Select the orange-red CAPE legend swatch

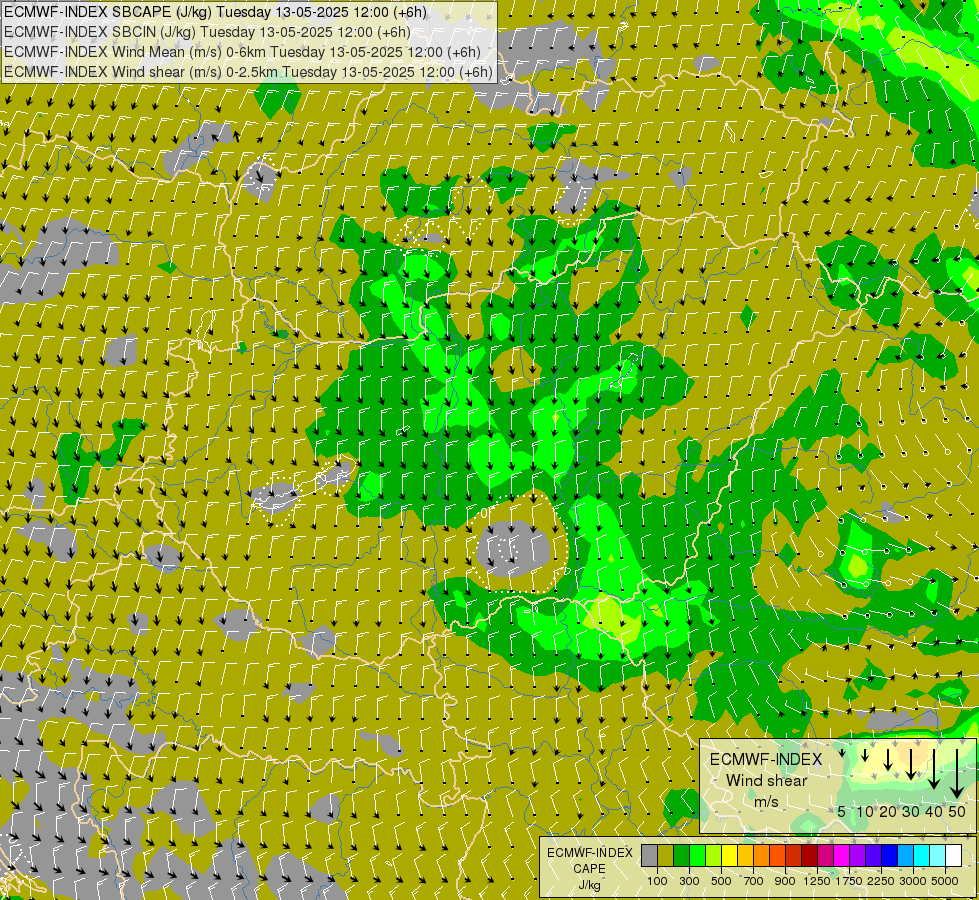(x=778, y=856)
